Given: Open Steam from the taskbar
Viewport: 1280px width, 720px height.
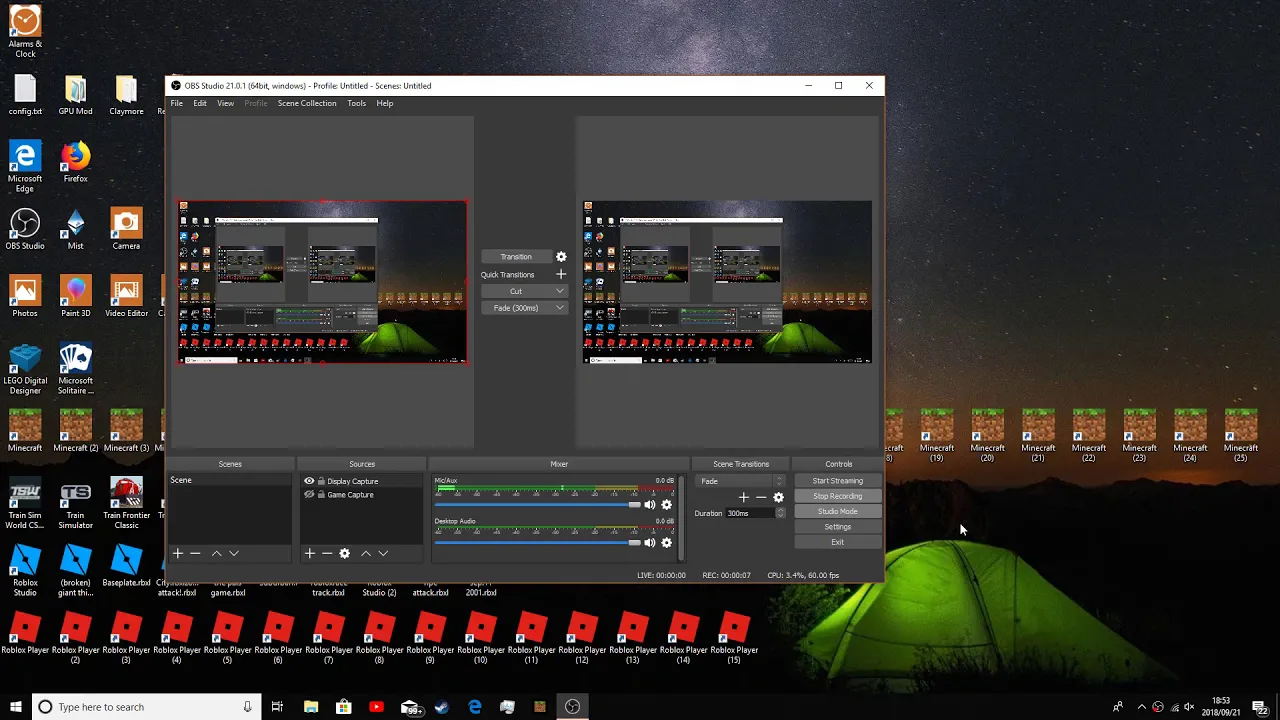Looking at the screenshot, I should click(442, 707).
